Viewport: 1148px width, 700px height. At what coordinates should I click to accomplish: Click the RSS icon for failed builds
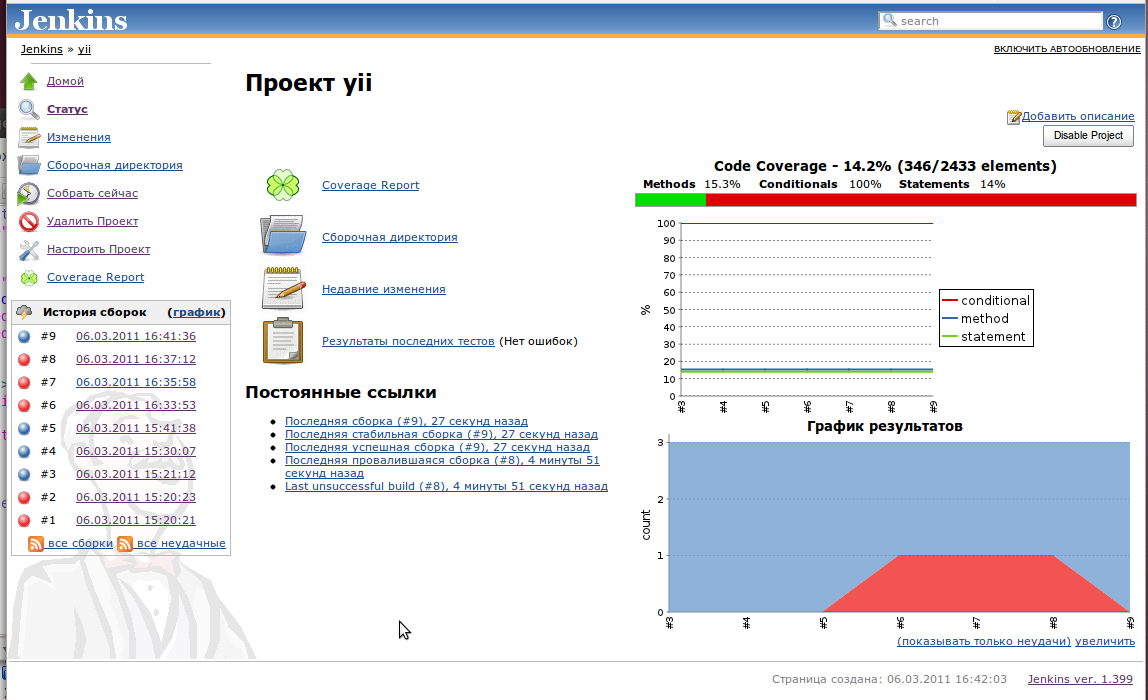125,543
